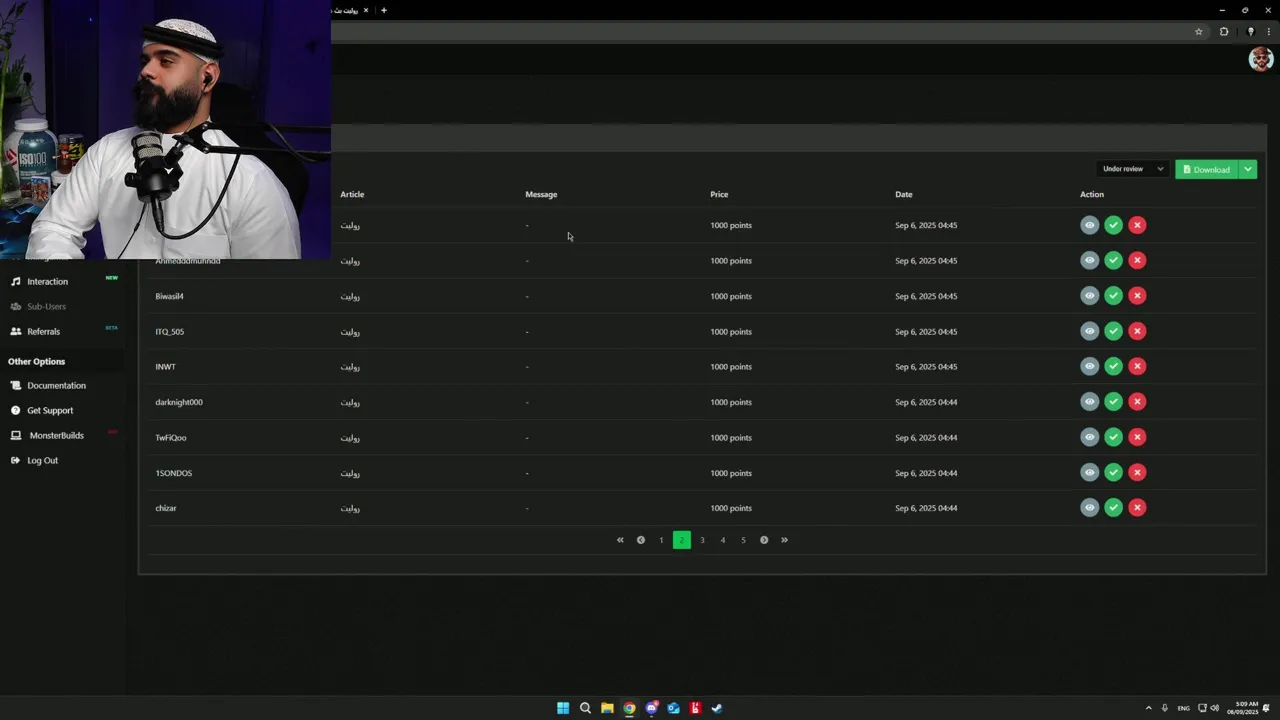Reject the chizar entry

[1137, 508]
